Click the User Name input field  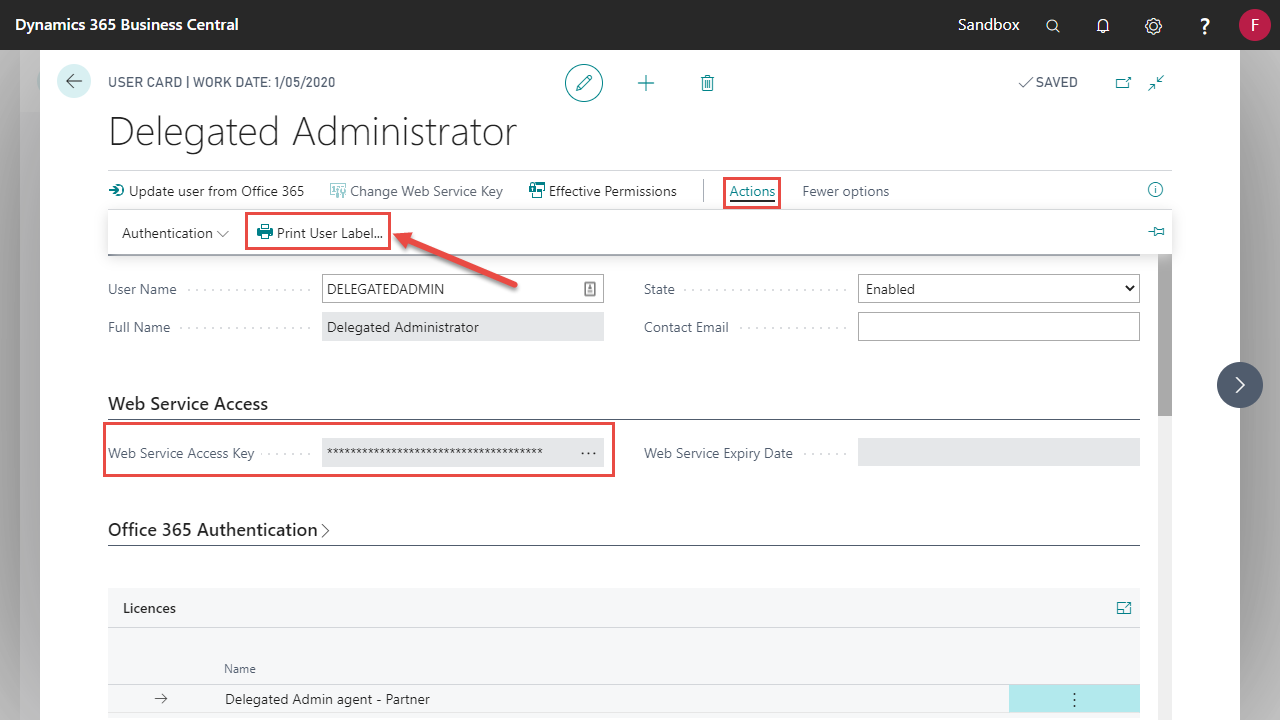coord(463,289)
